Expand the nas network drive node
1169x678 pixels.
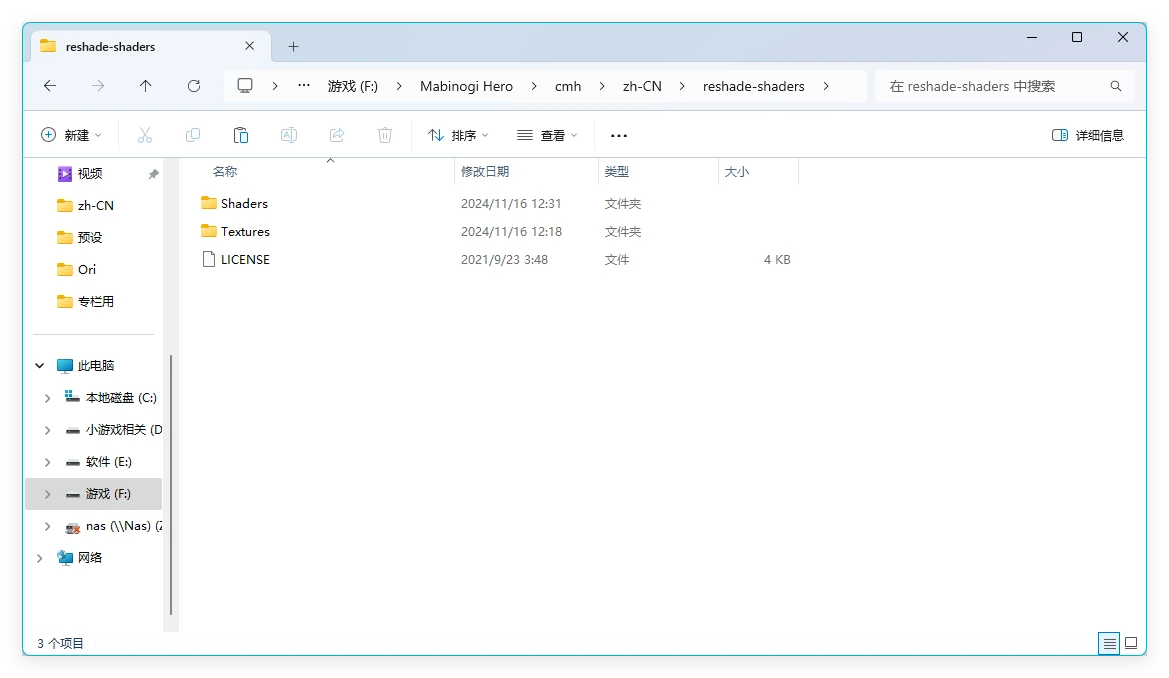47,527
